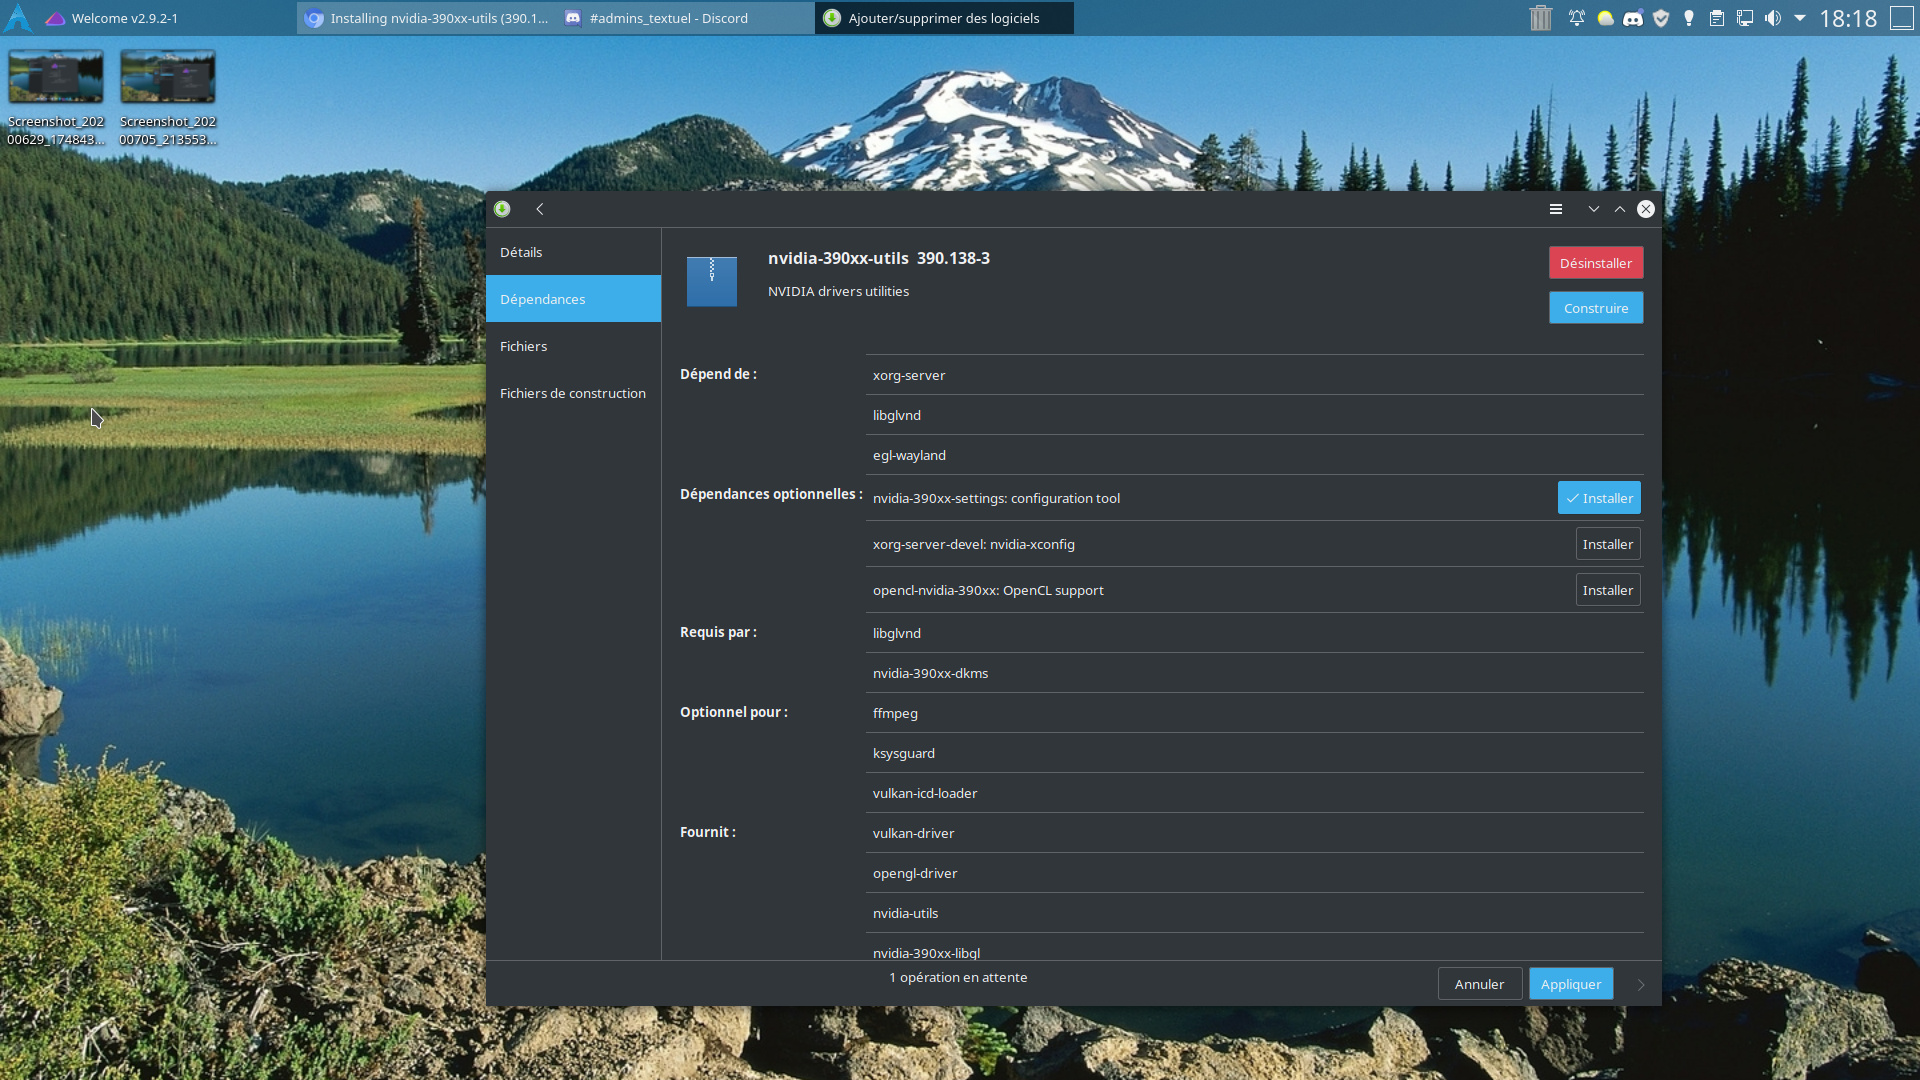
Task: Click the nvidia-390xx-utils package archive icon
Action: click(712, 281)
